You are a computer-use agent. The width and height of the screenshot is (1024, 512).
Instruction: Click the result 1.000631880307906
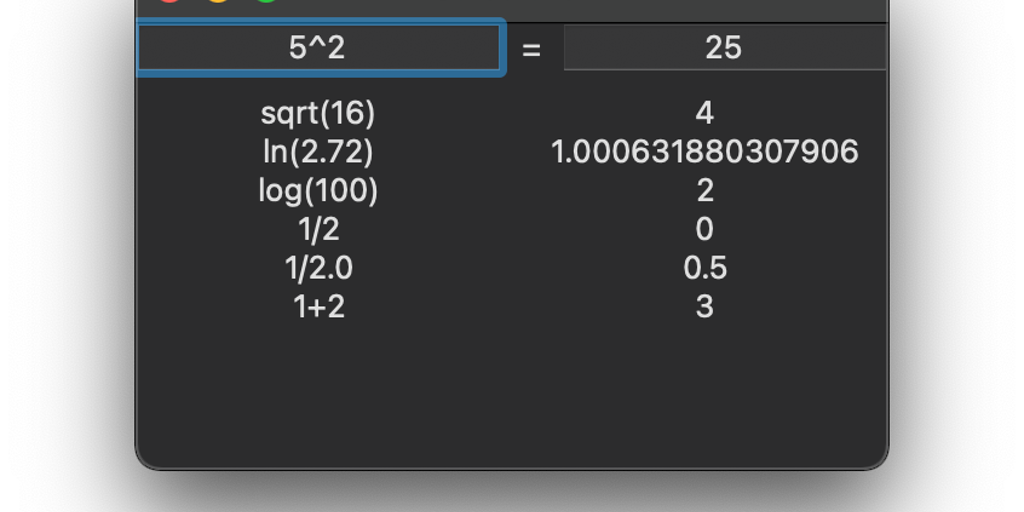[x=704, y=152]
